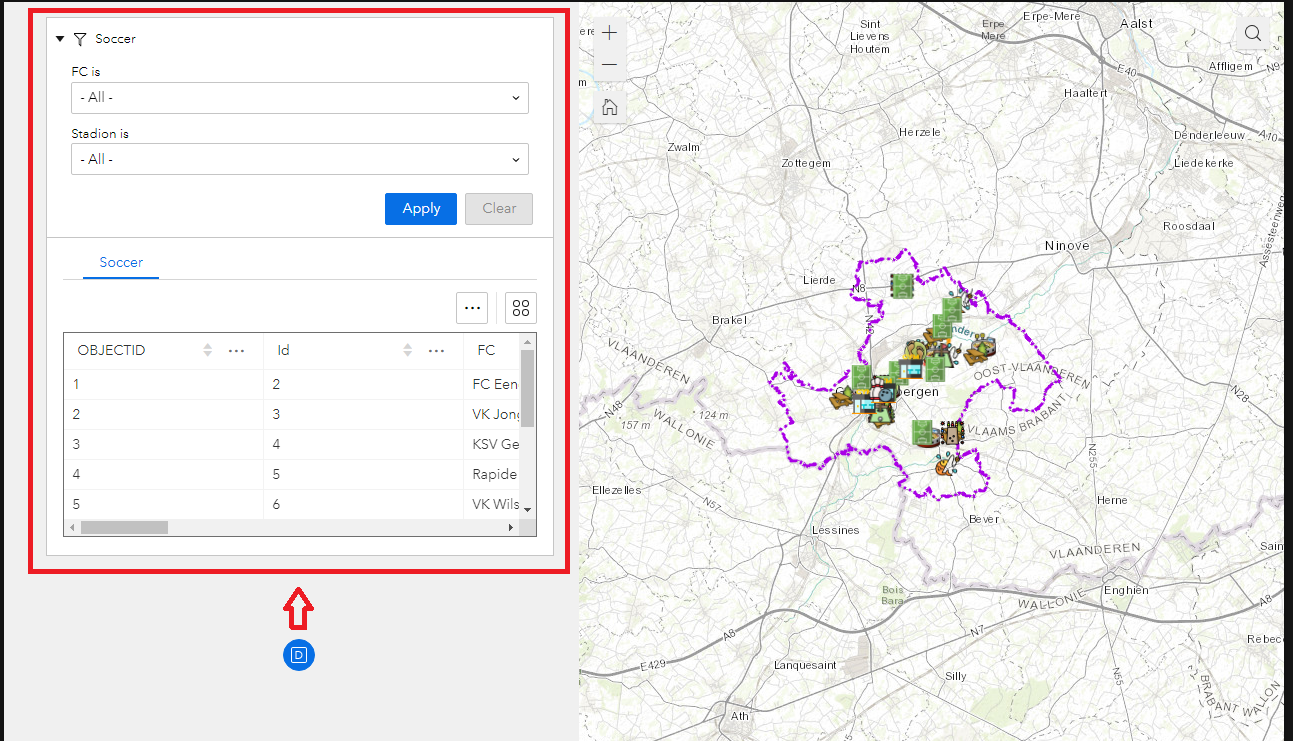
Task: Select the Soccer tab above the table
Action: pos(120,262)
